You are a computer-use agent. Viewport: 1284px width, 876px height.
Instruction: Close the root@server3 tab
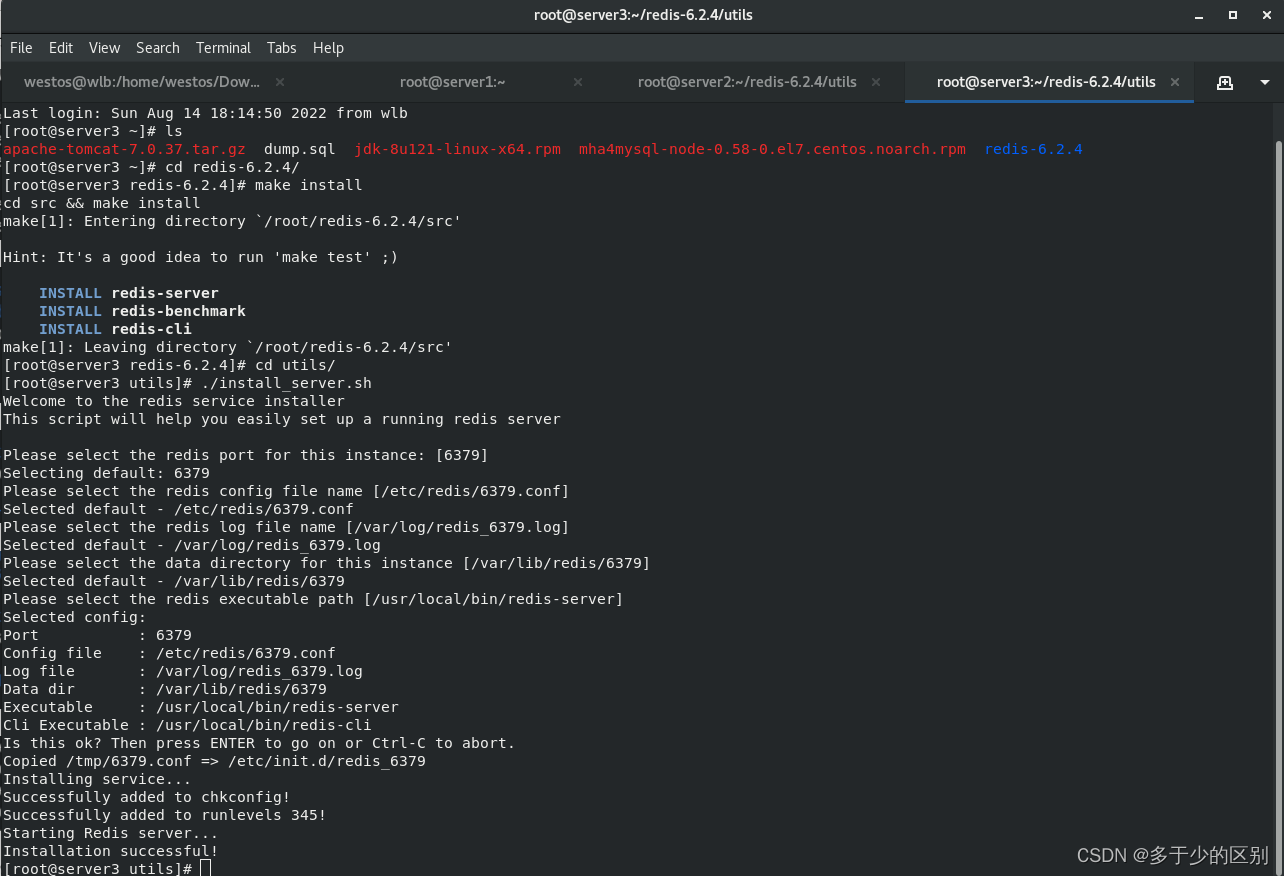pos(1175,82)
